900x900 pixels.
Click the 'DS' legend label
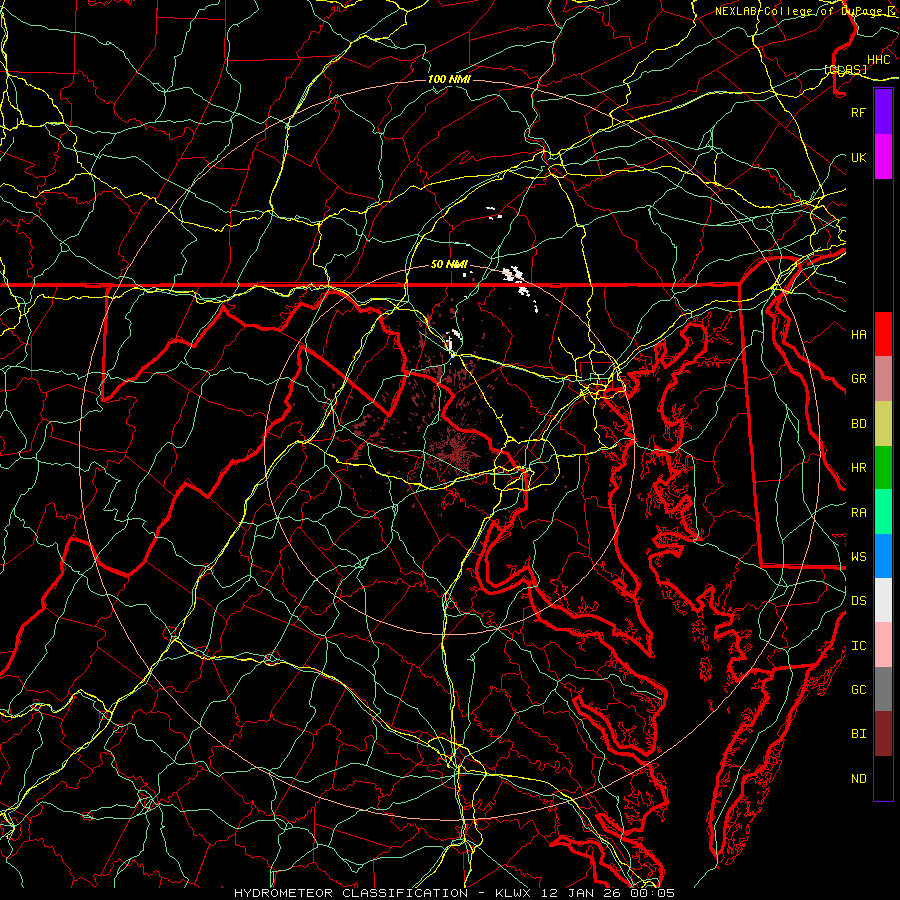[x=859, y=601]
